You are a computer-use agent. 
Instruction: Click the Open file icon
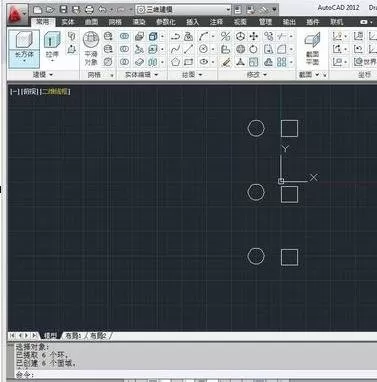(50, 10)
